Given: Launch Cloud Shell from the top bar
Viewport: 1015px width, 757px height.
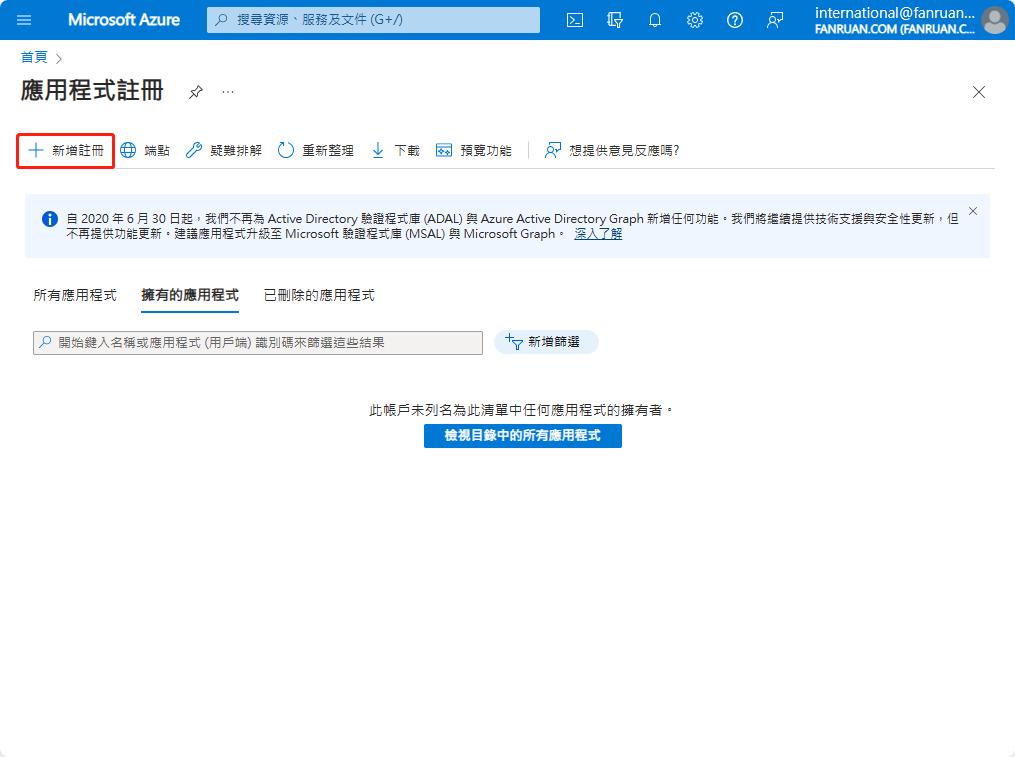Looking at the screenshot, I should coord(575,20).
